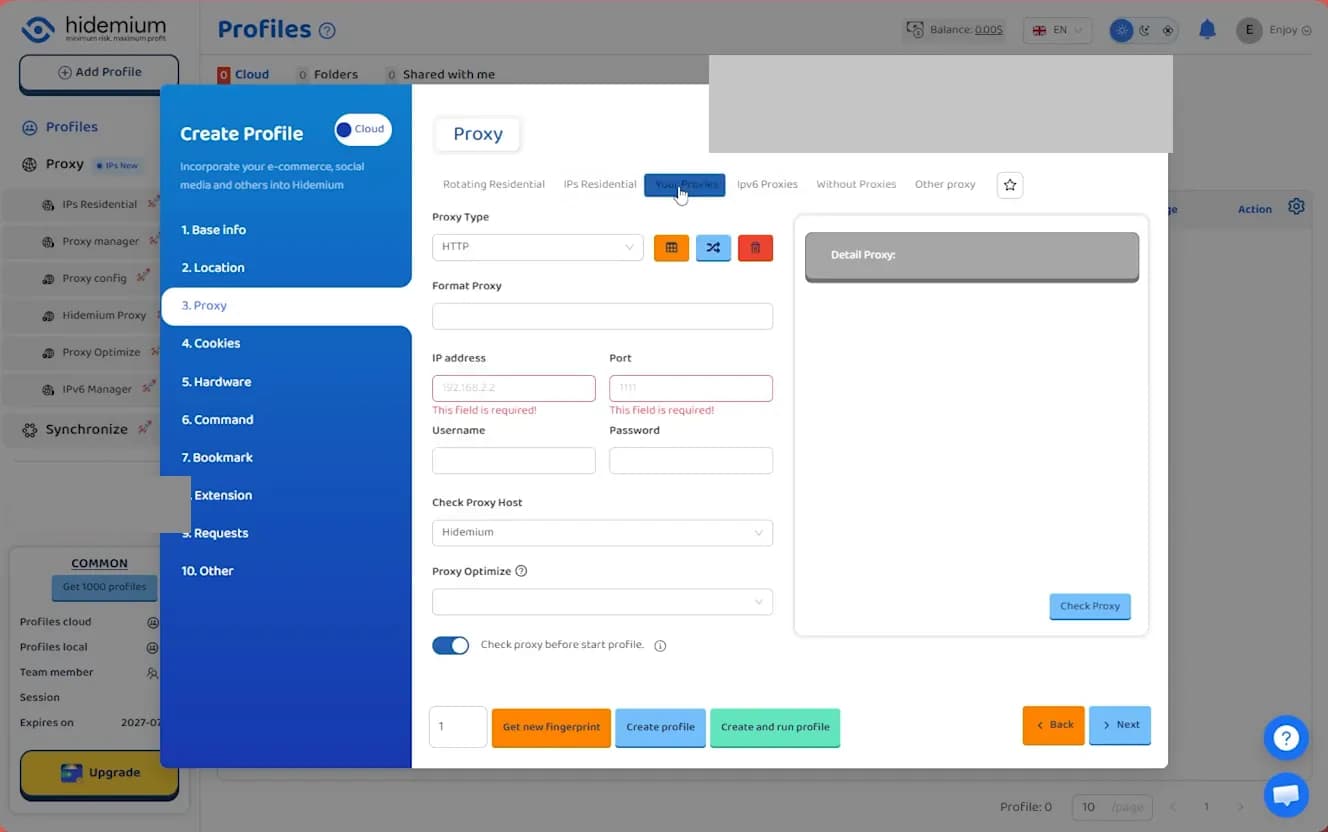Viewport: 1328px width, 832px height.
Task: Open the live chat bubble icon
Action: [x=1286, y=795]
